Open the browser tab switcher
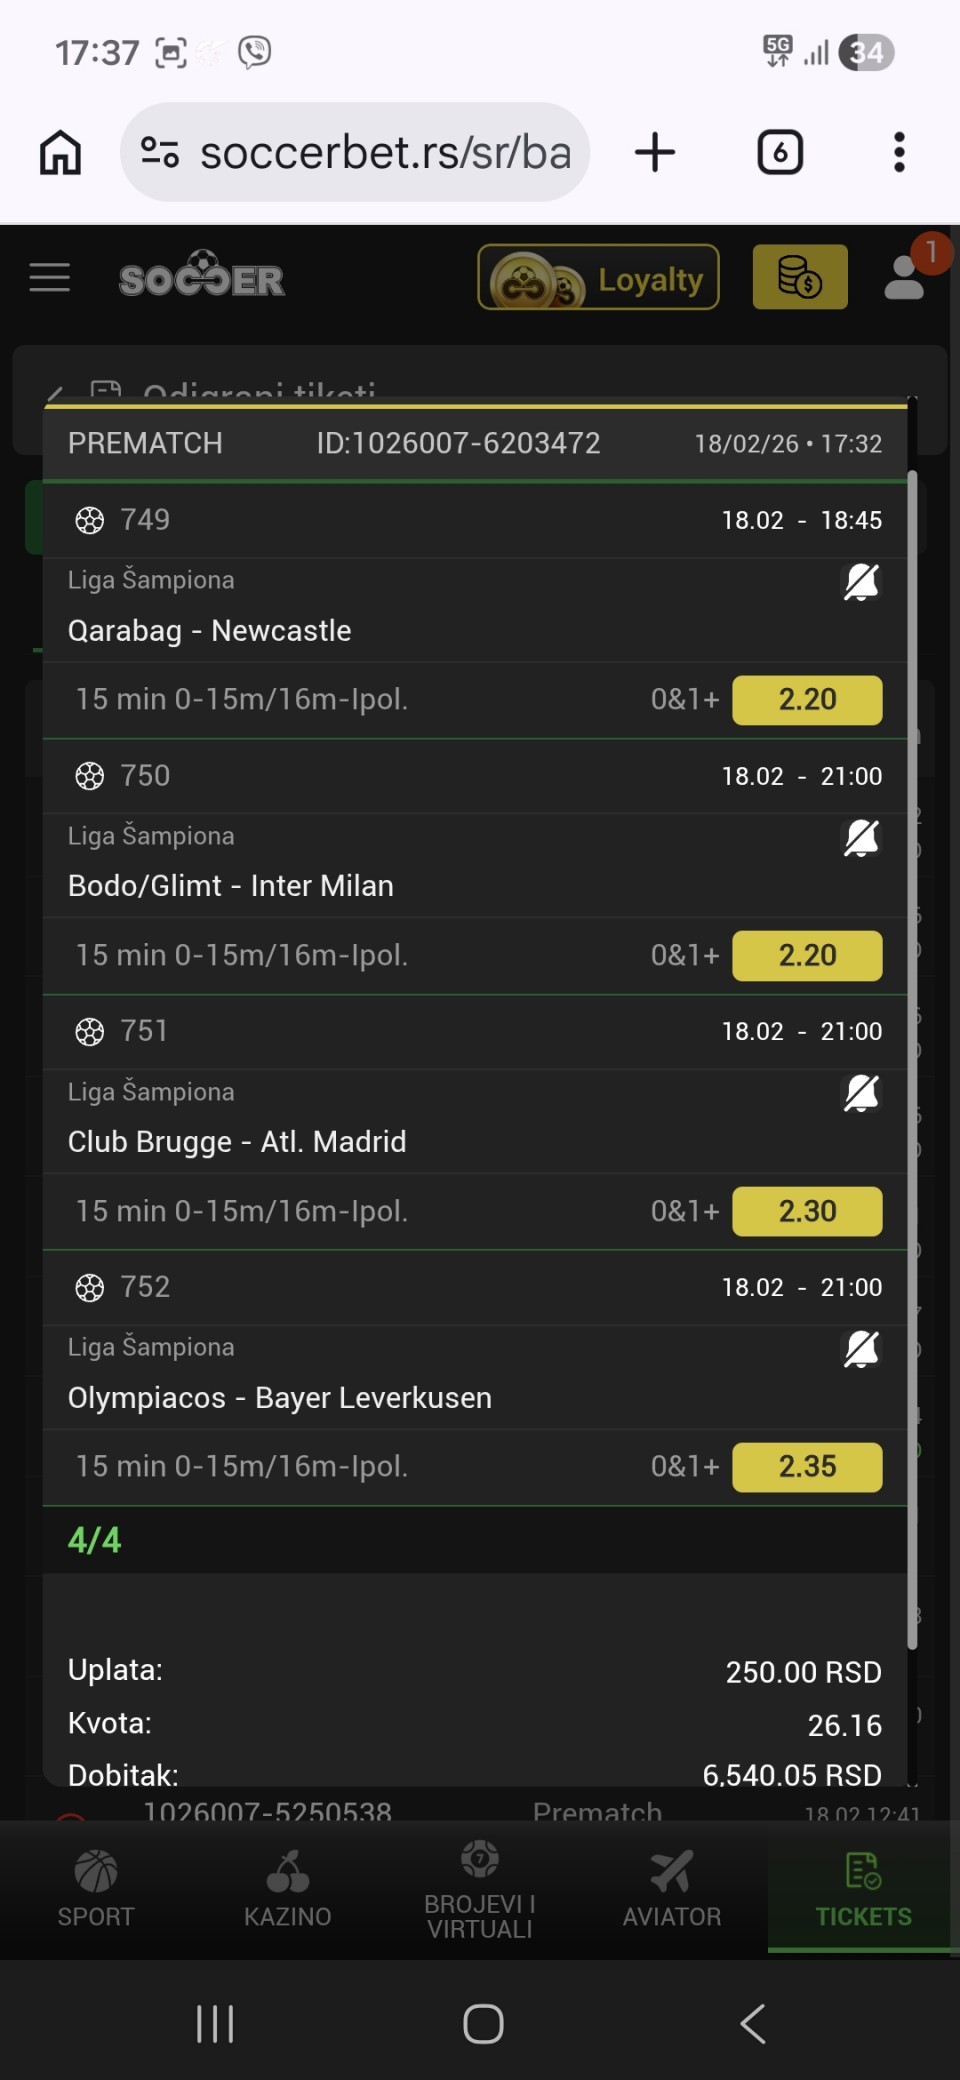 tap(780, 153)
